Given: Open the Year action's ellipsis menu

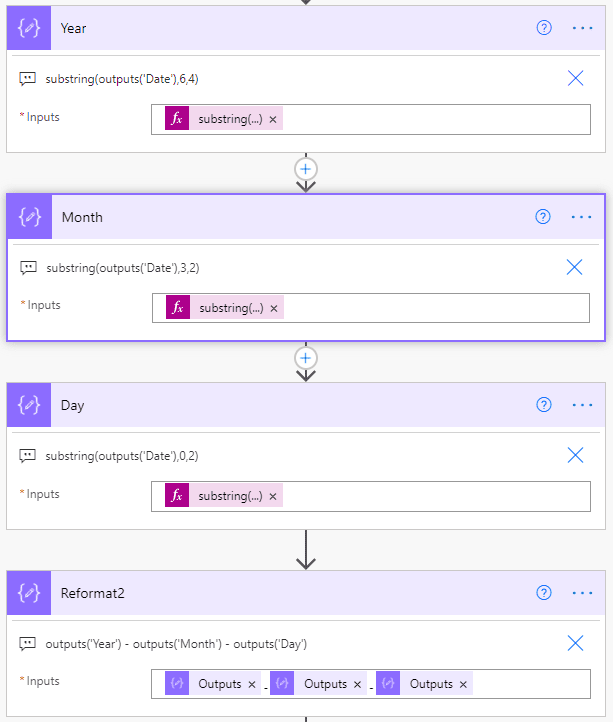Looking at the screenshot, I should click(582, 28).
